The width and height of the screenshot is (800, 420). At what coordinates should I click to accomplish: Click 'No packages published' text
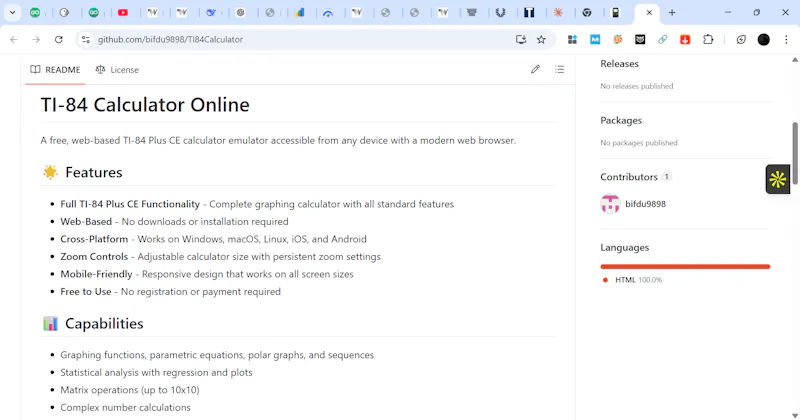pos(639,143)
